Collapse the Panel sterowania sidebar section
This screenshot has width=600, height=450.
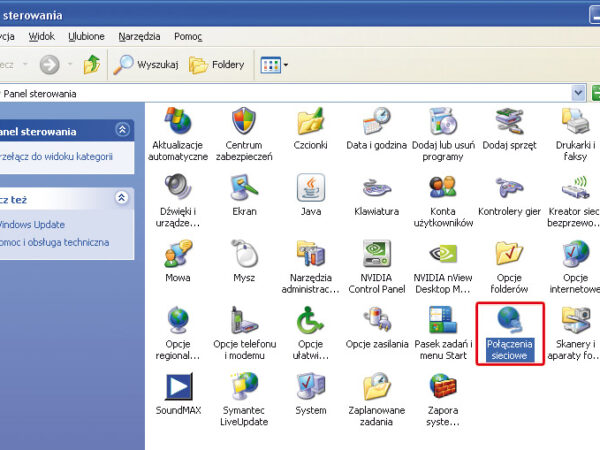tap(122, 130)
